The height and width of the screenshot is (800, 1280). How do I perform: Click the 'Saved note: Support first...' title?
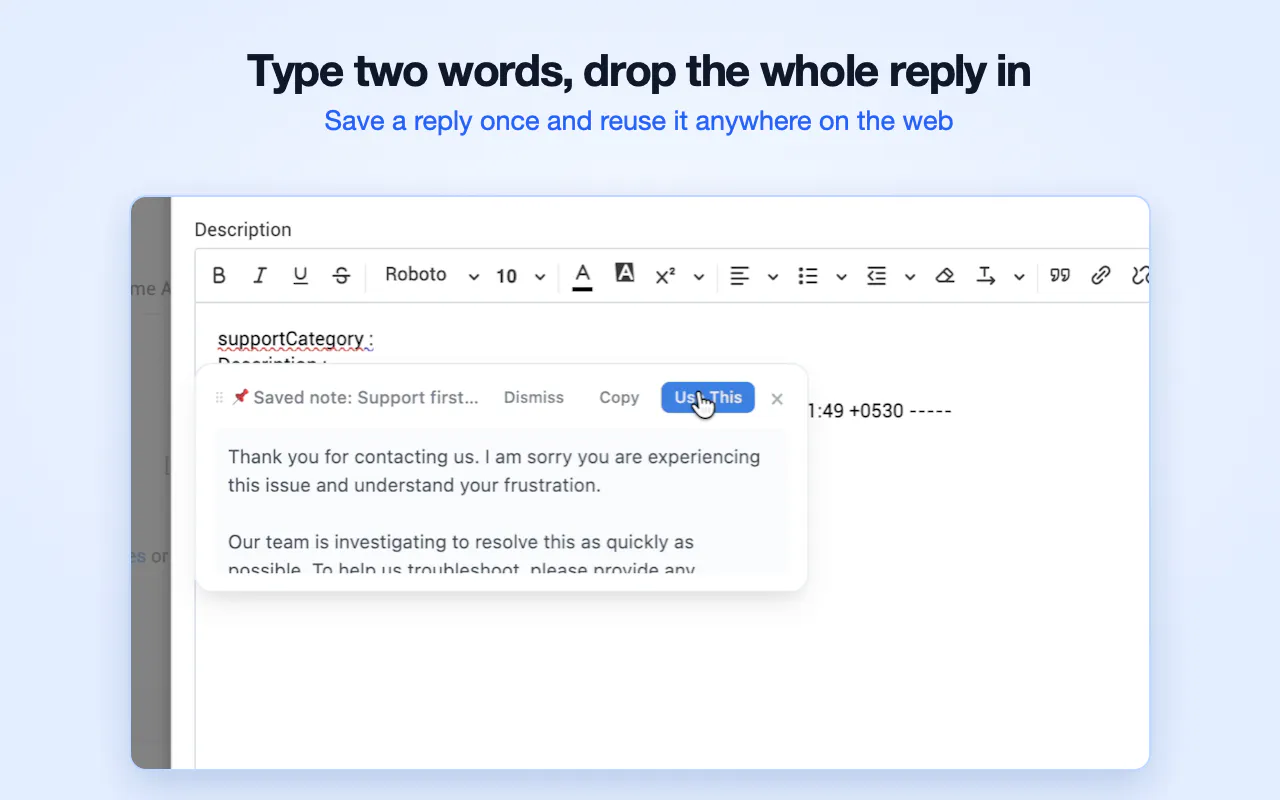pos(366,397)
